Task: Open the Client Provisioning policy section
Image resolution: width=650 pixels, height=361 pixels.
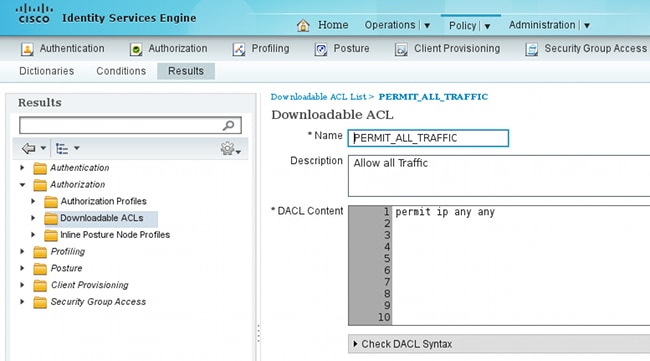Action: (x=457, y=48)
